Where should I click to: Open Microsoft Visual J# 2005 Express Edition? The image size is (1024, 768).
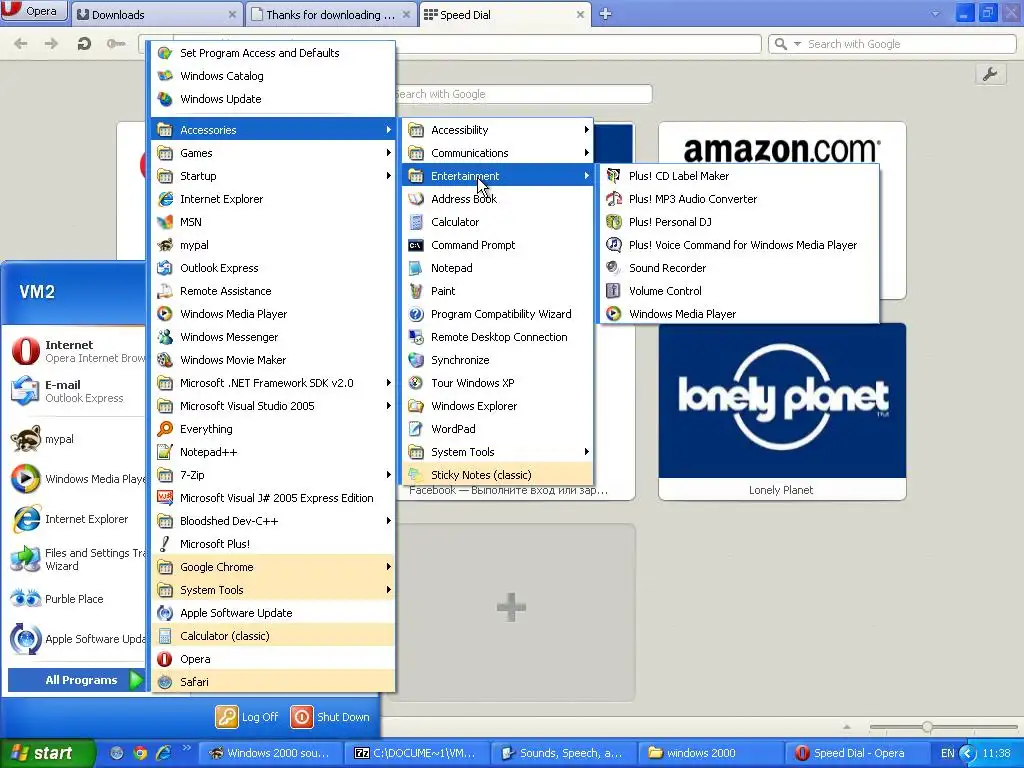tap(273, 498)
